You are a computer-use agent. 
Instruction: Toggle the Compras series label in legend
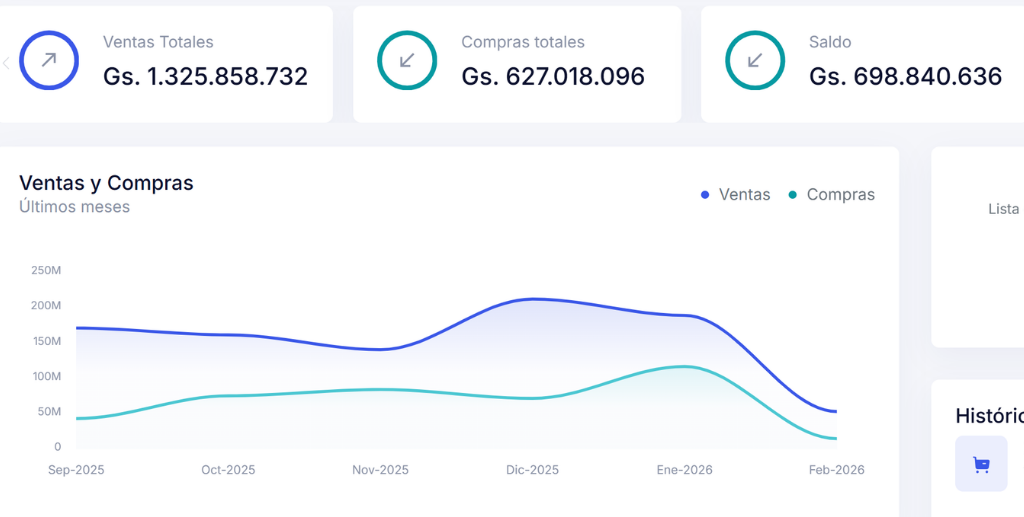[x=840, y=195]
